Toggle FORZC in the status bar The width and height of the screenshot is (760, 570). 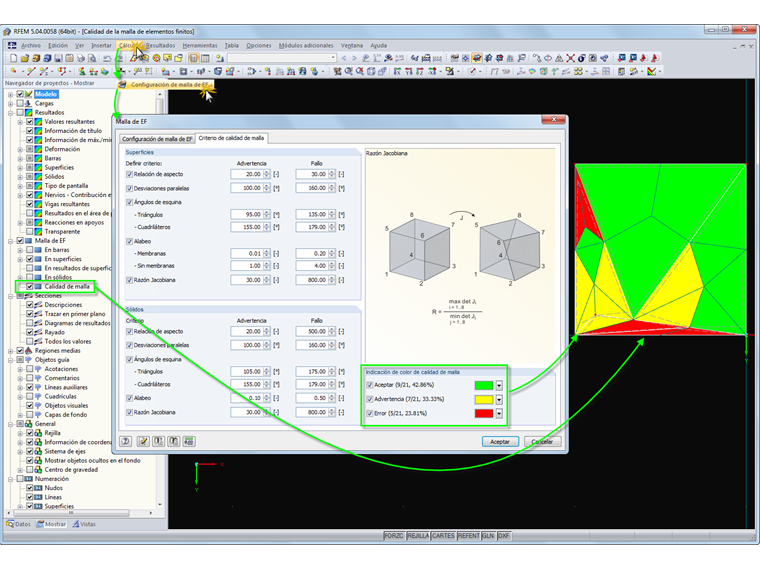point(394,536)
